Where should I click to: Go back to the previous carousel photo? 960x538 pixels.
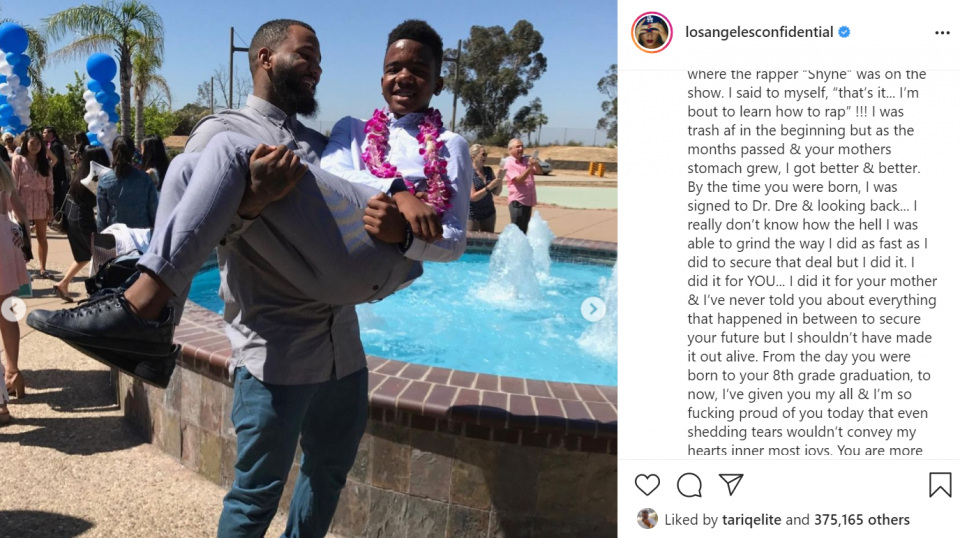[x=13, y=309]
